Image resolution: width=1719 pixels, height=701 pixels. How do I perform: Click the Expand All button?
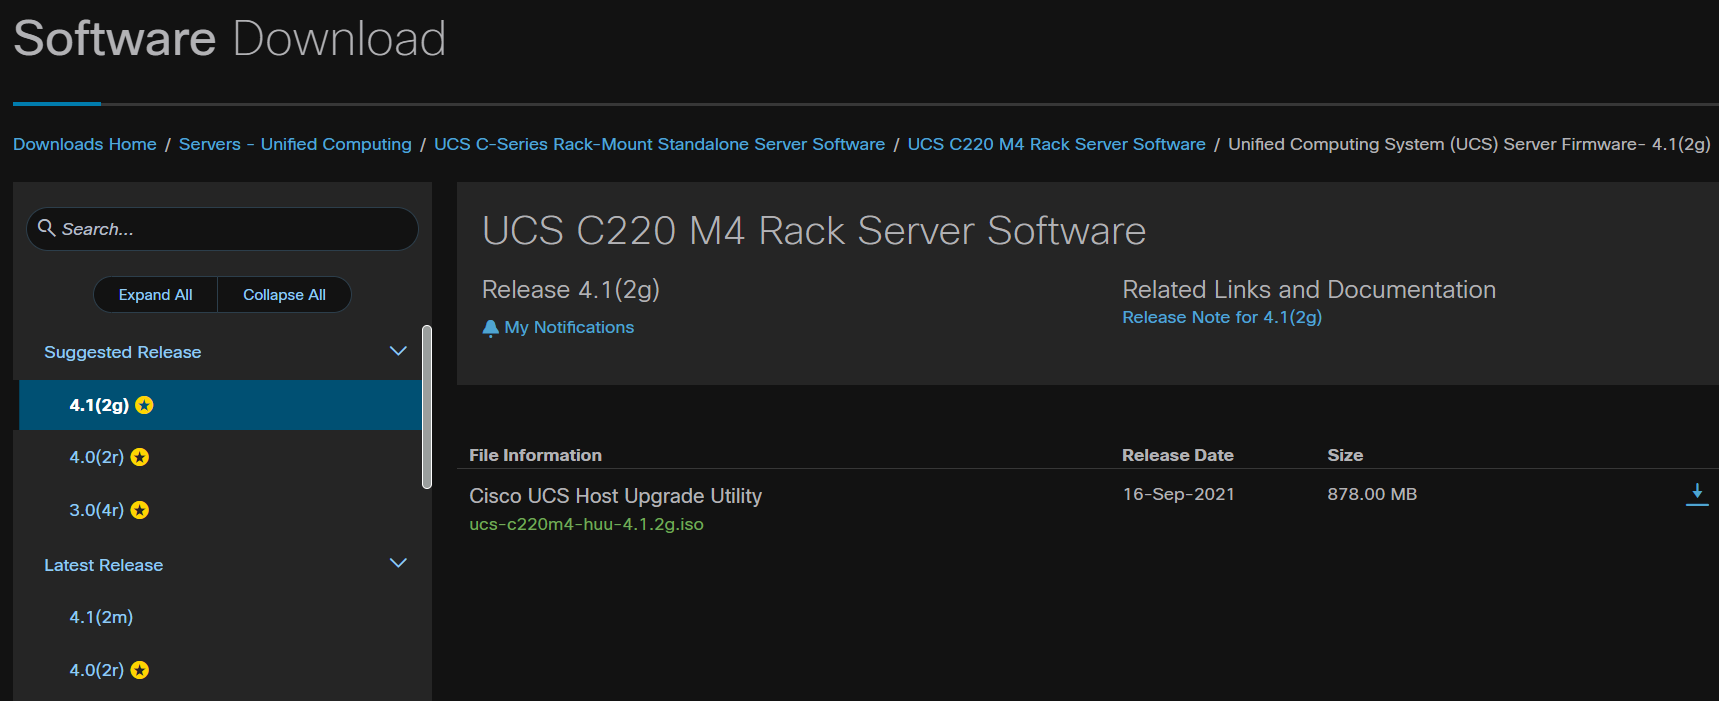(x=155, y=295)
